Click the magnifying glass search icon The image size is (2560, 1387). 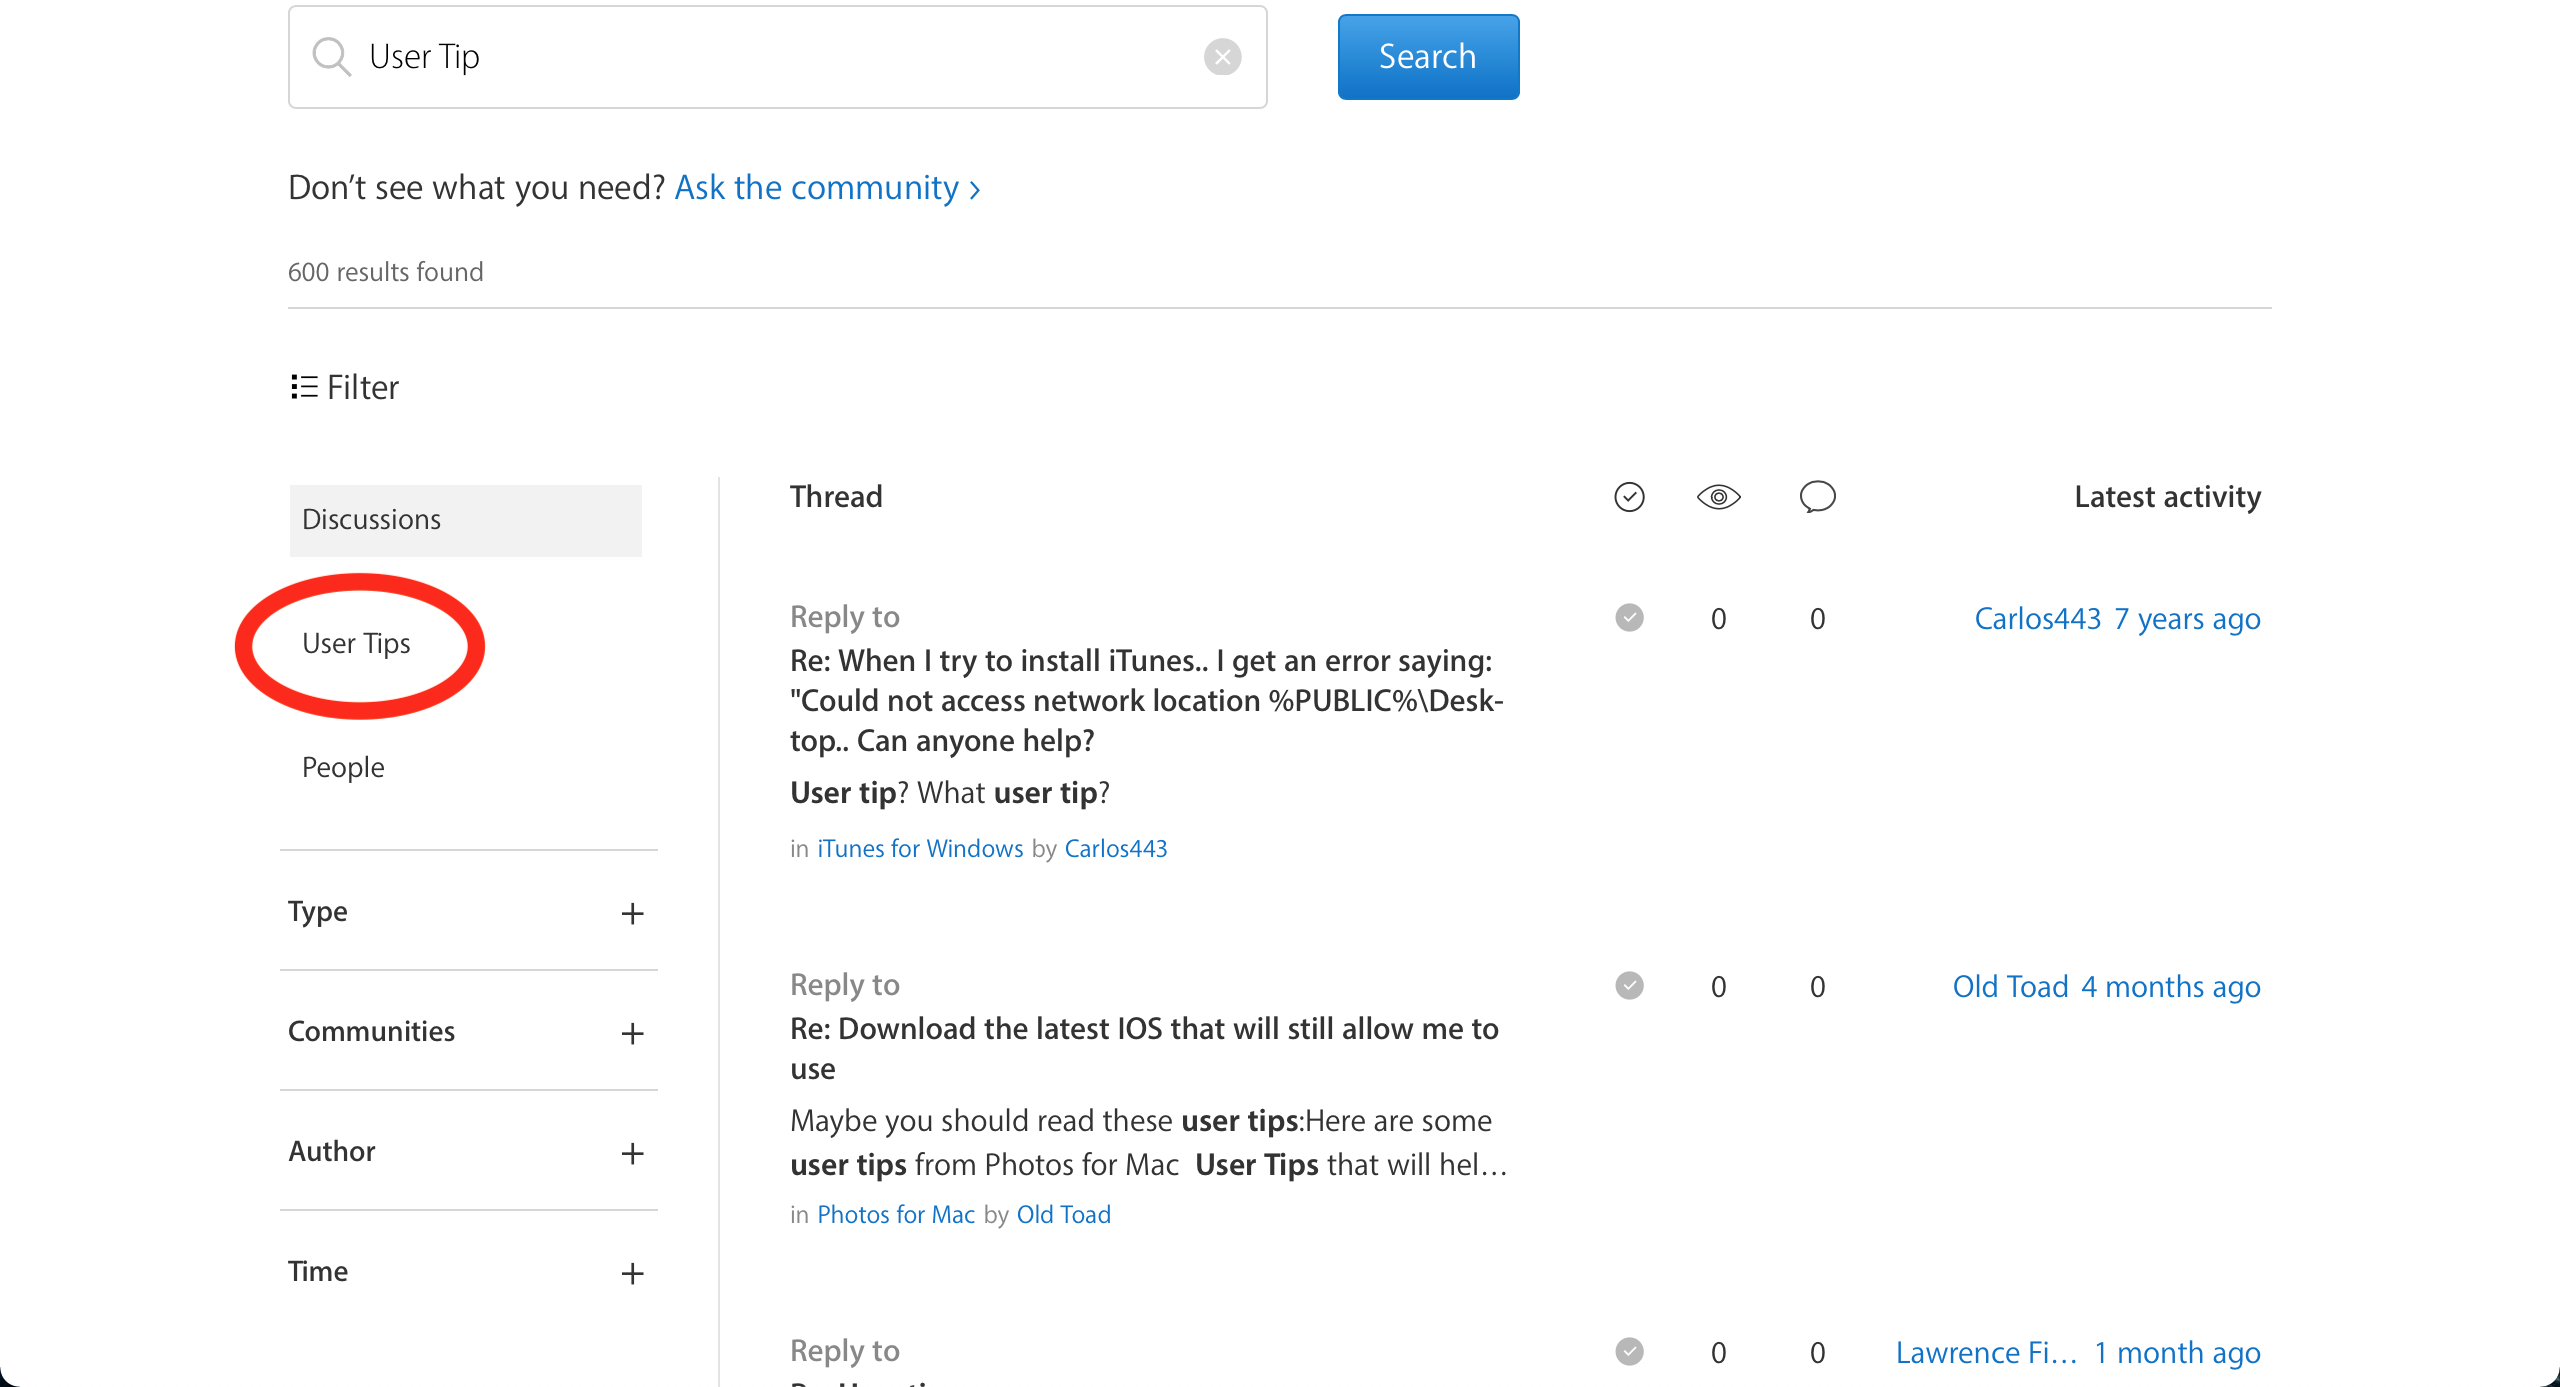coord(331,57)
